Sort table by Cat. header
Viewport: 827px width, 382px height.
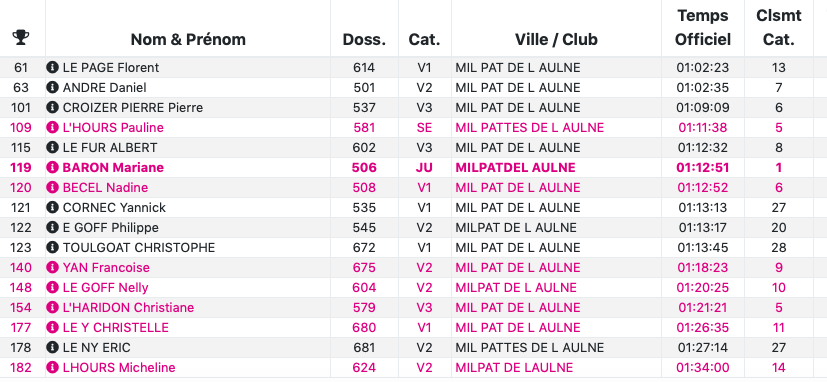coord(425,39)
